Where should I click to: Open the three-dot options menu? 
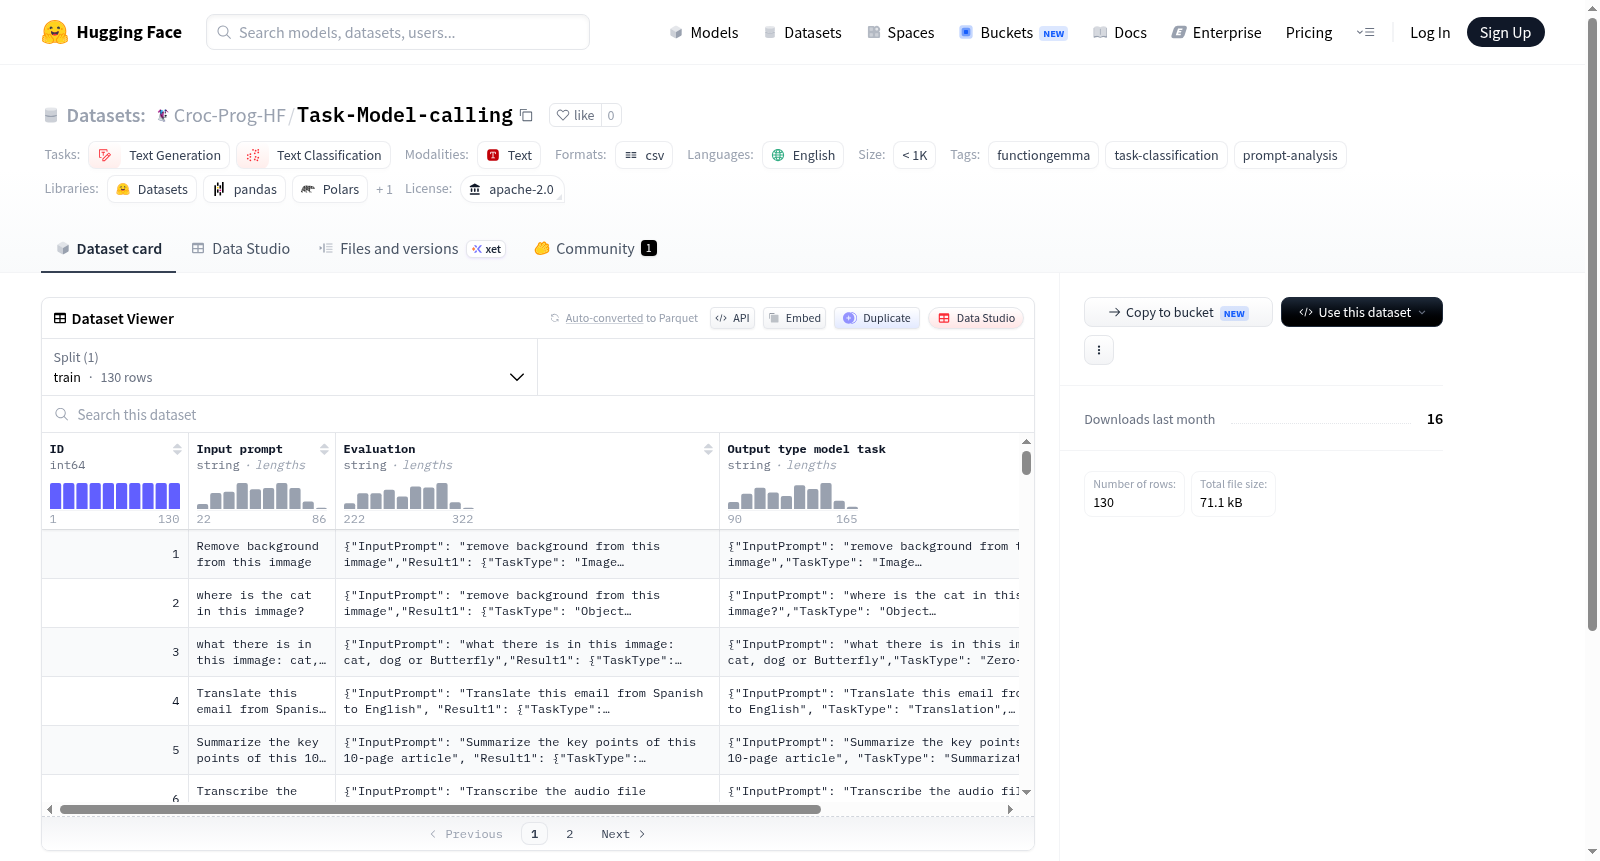[x=1099, y=350]
